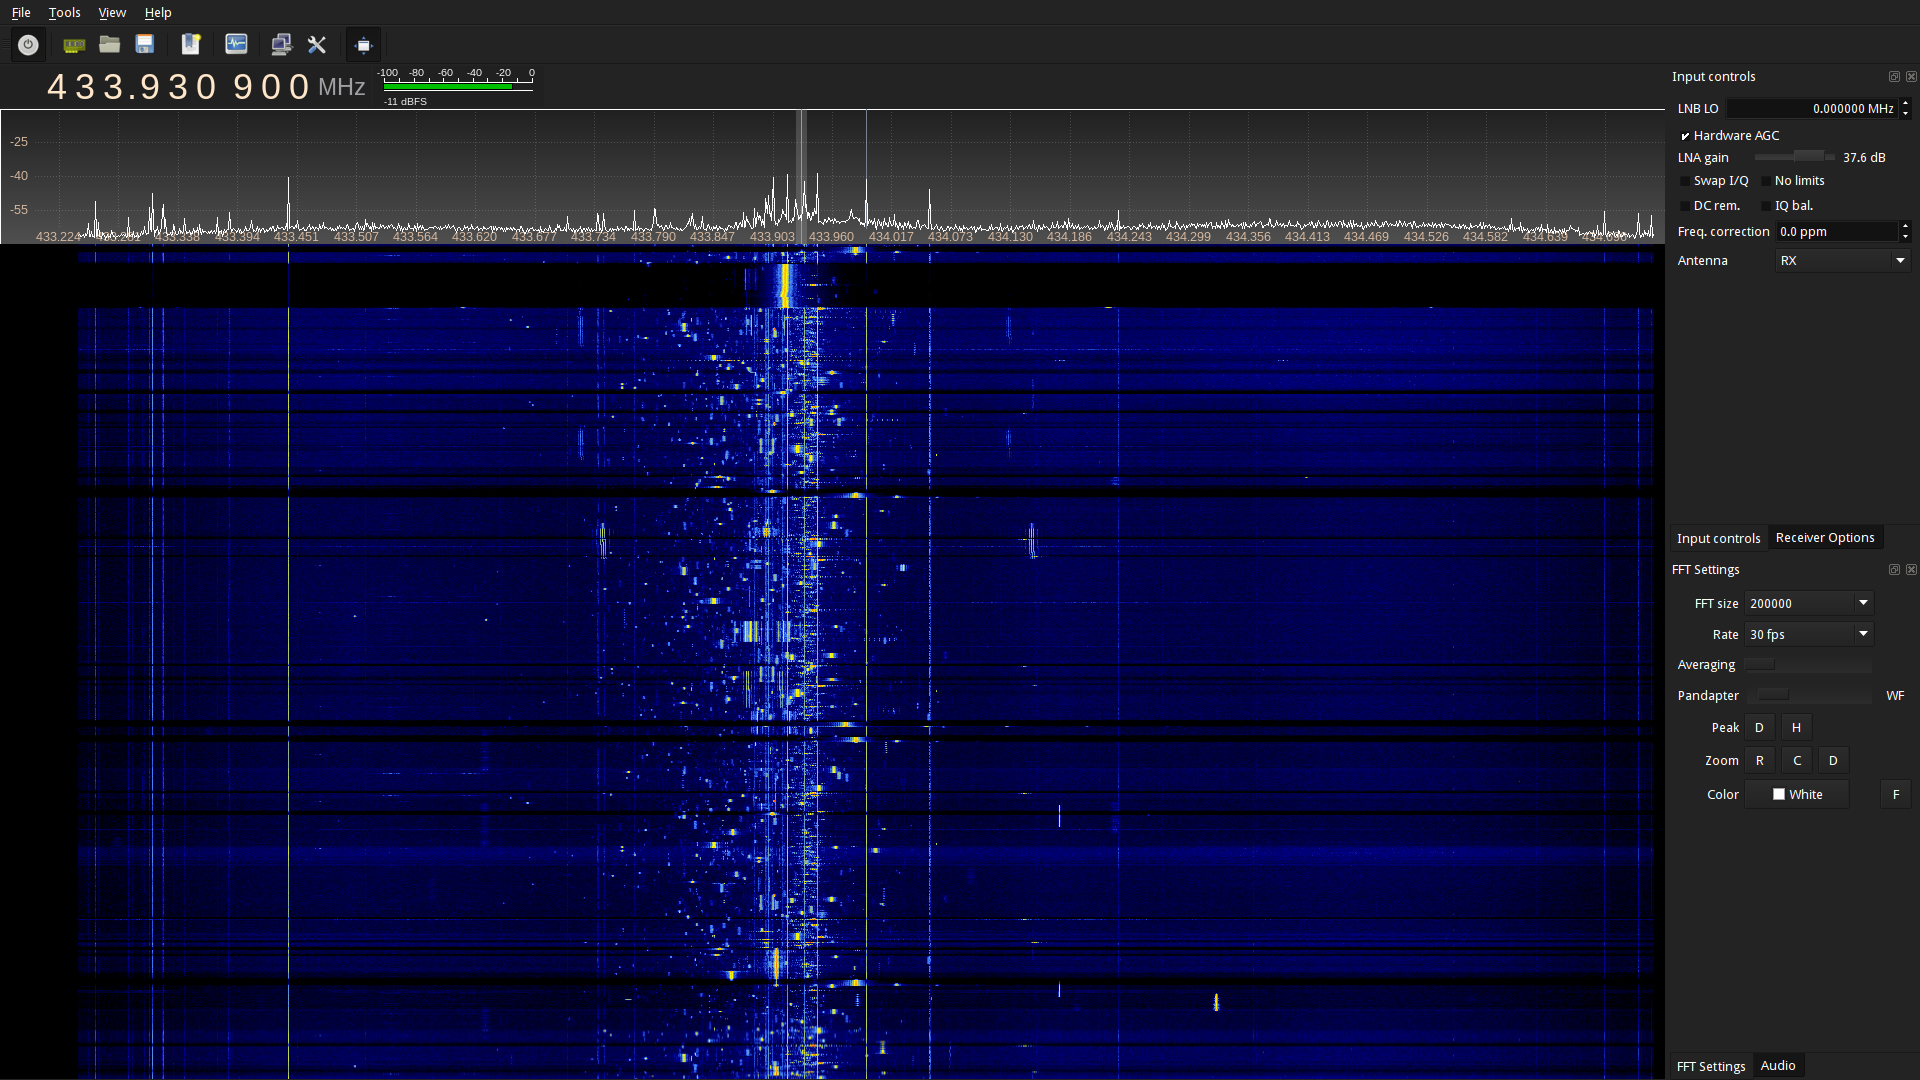Decrease Freq. correction with down arrow

[1905, 237]
